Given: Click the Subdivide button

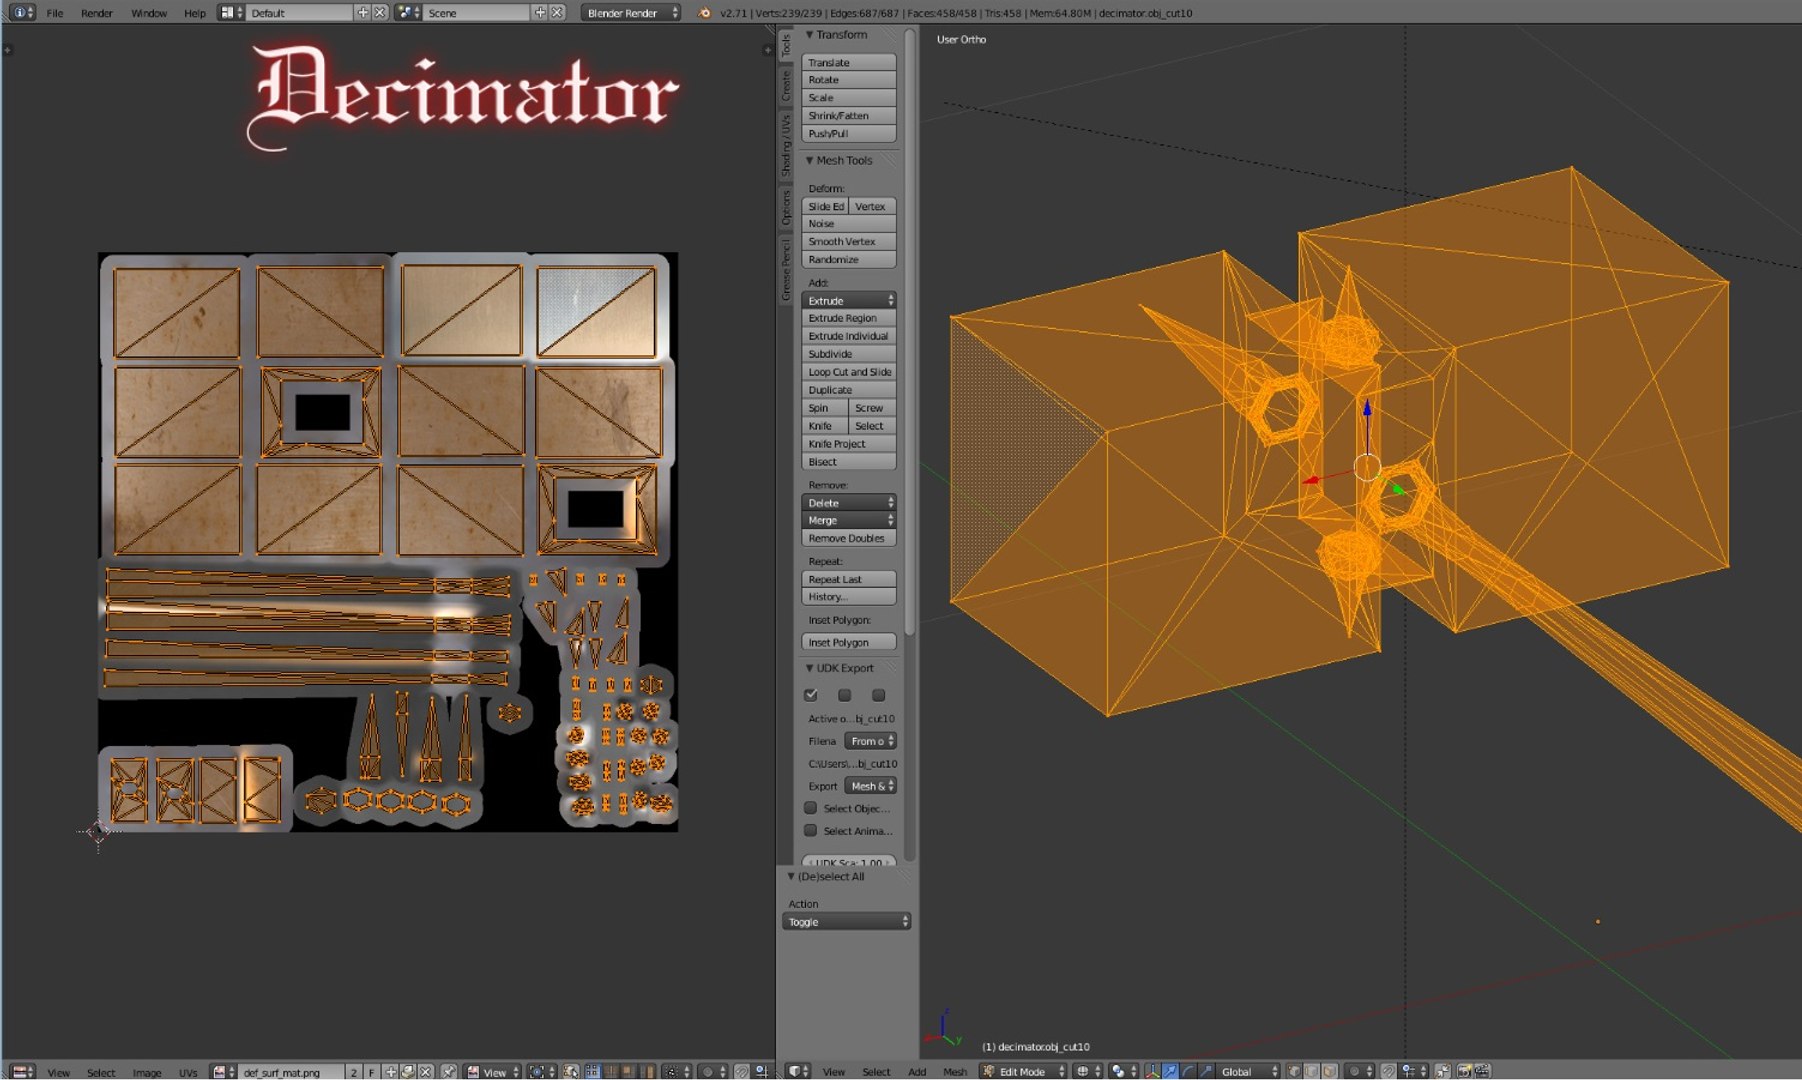Looking at the screenshot, I should tap(849, 354).
